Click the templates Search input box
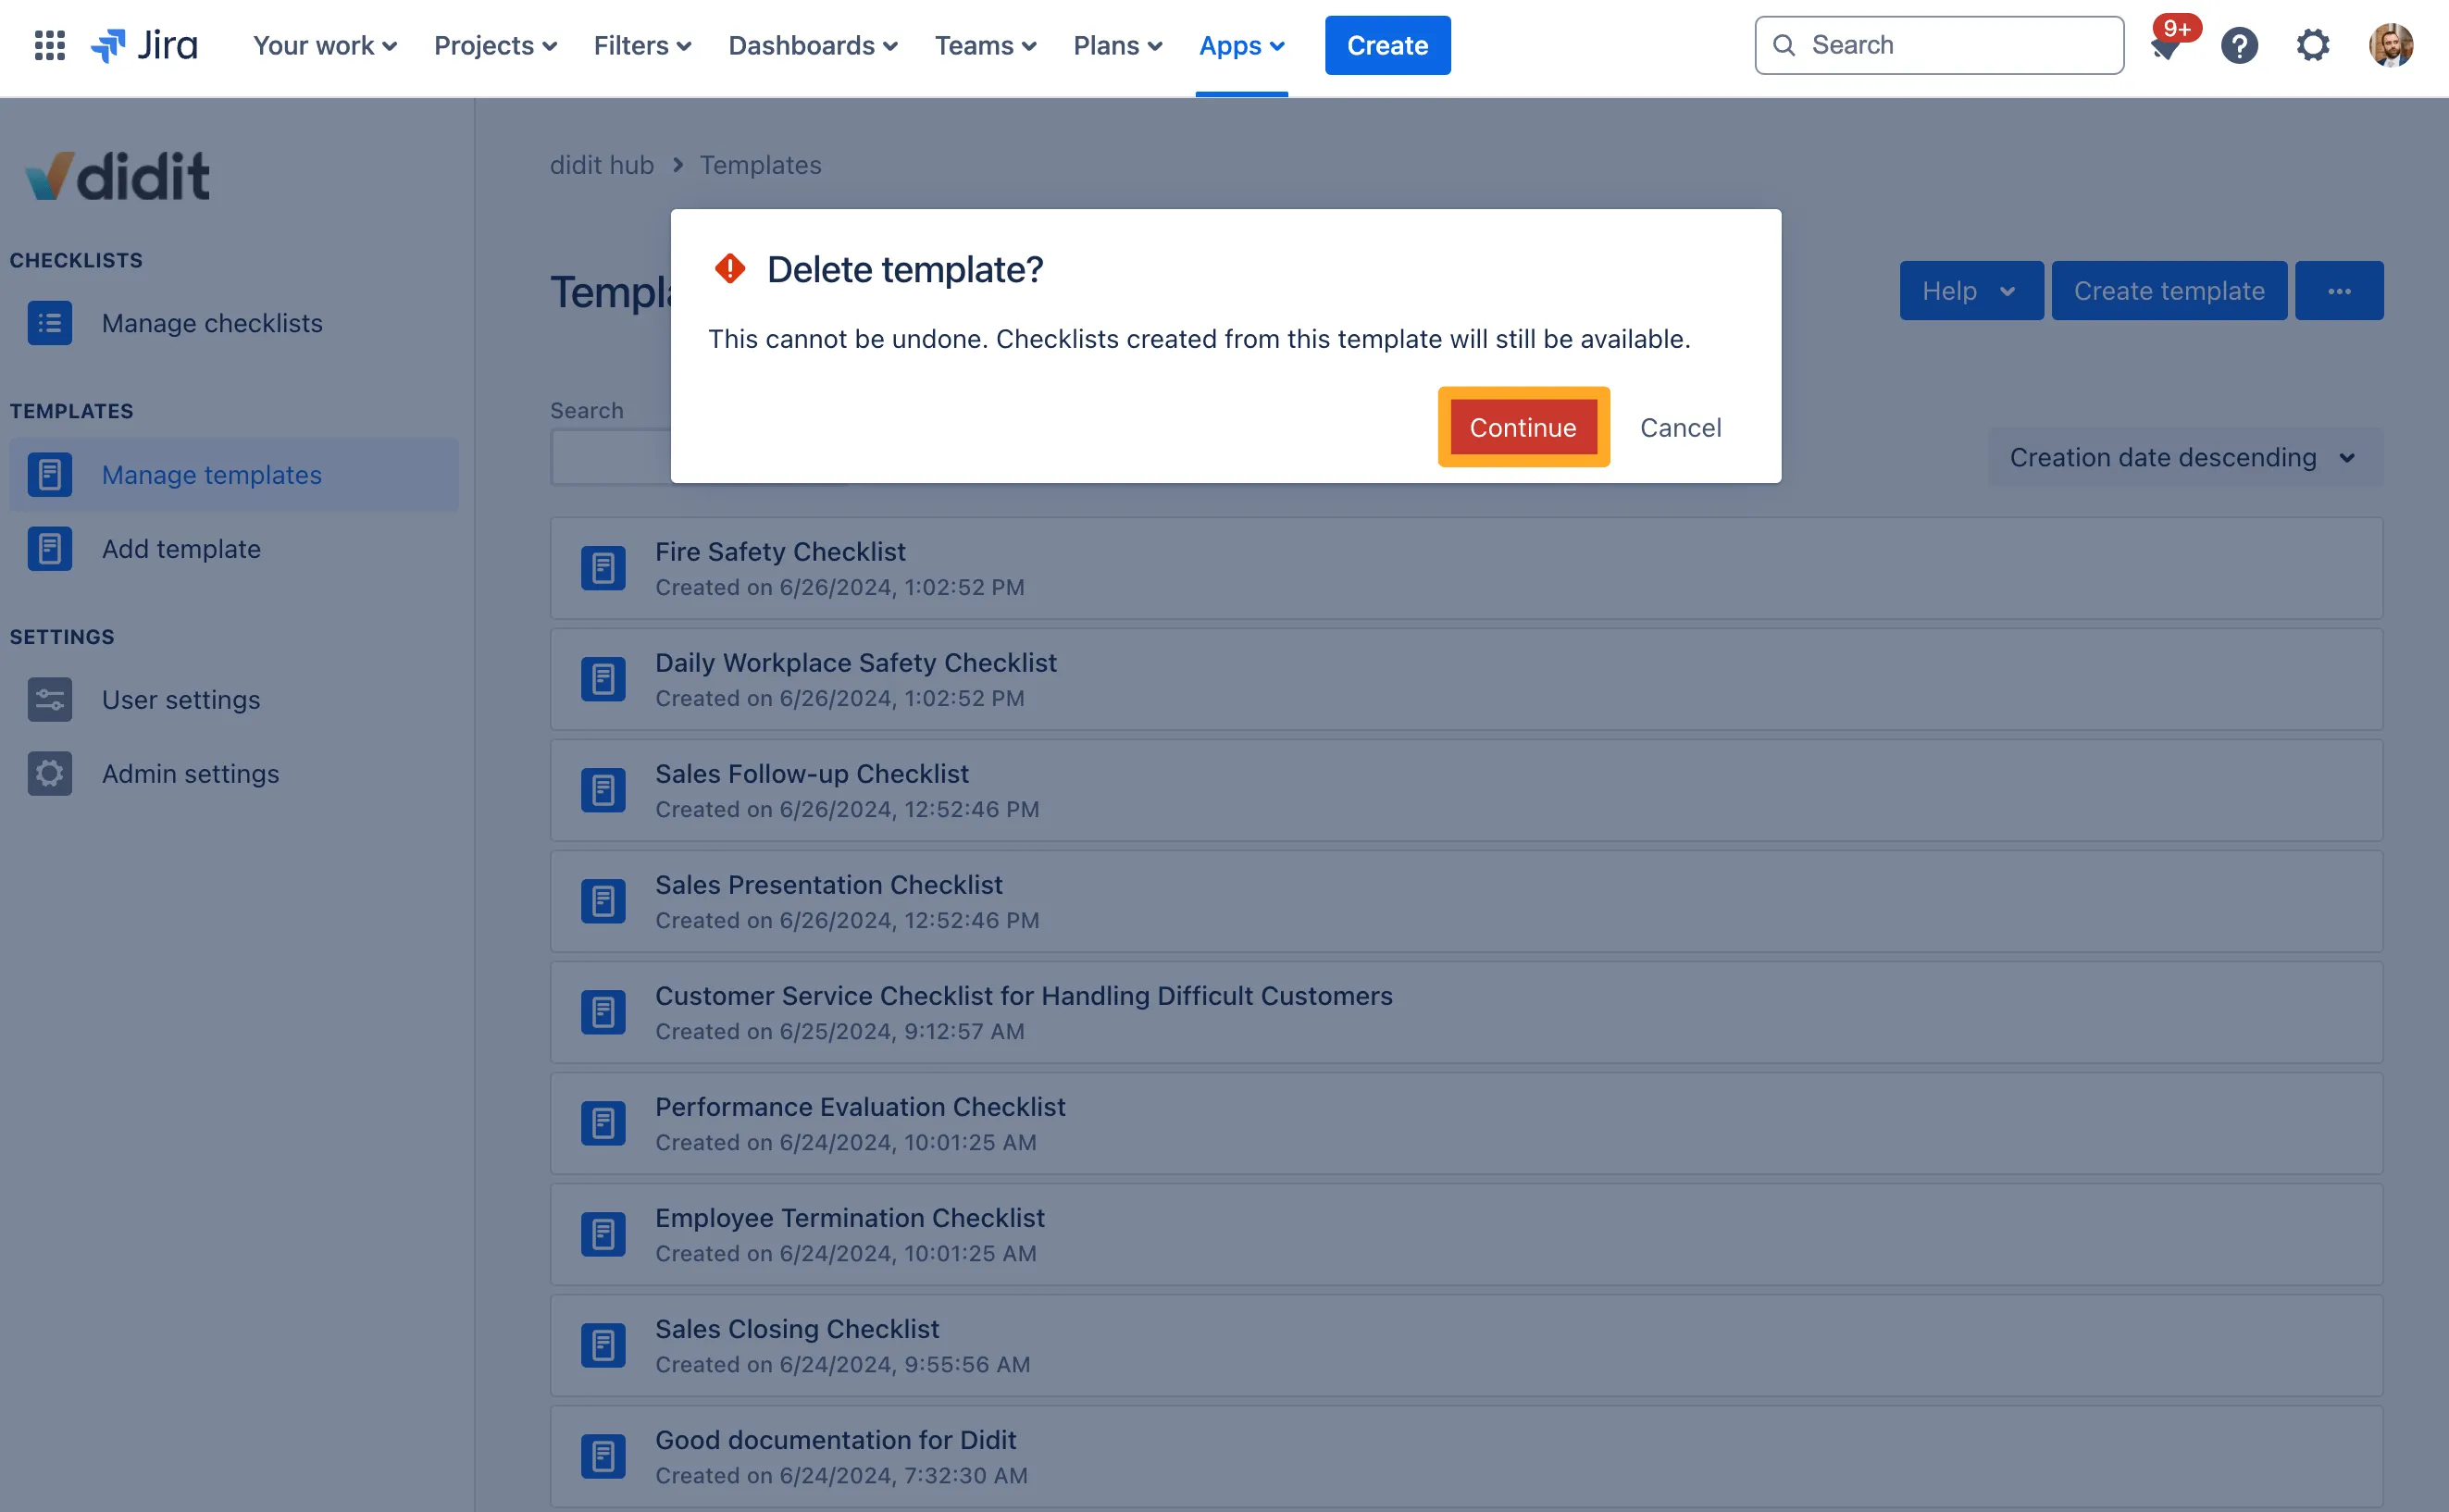 [x=610, y=457]
